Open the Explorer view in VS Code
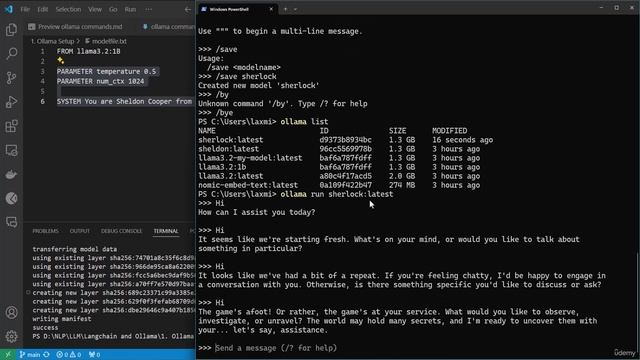 [11, 29]
